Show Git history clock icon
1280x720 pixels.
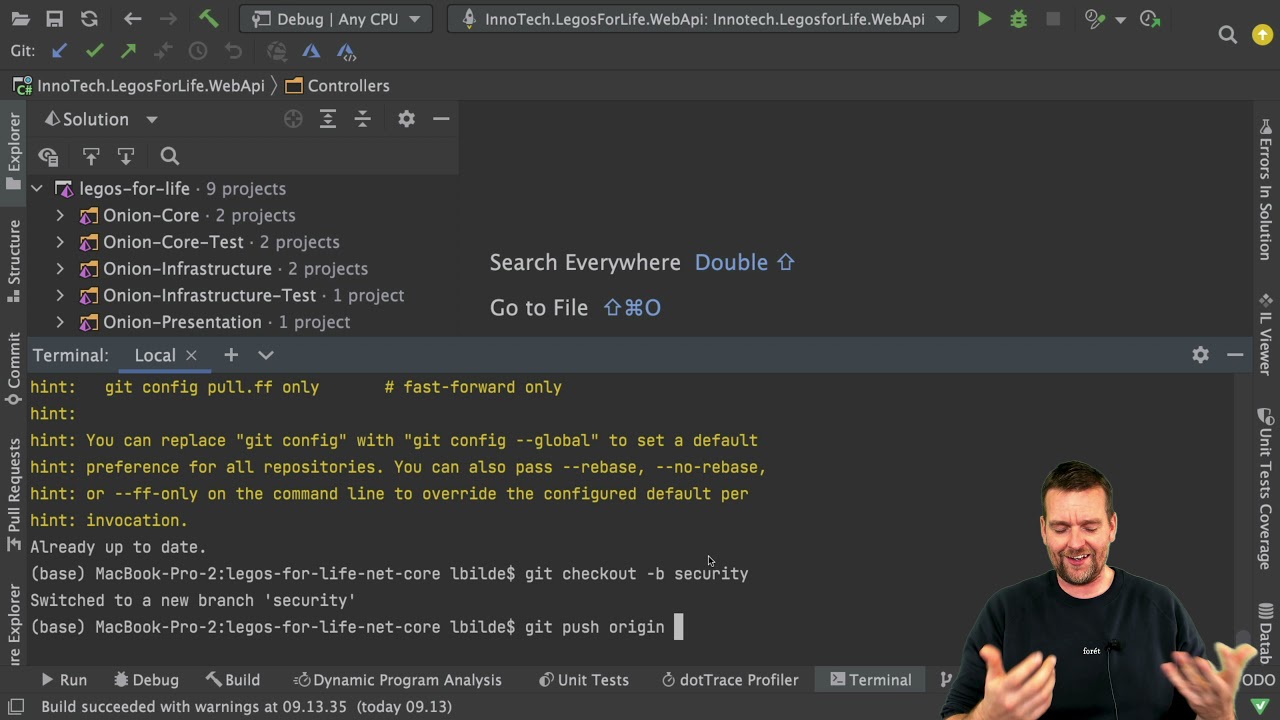(x=198, y=51)
